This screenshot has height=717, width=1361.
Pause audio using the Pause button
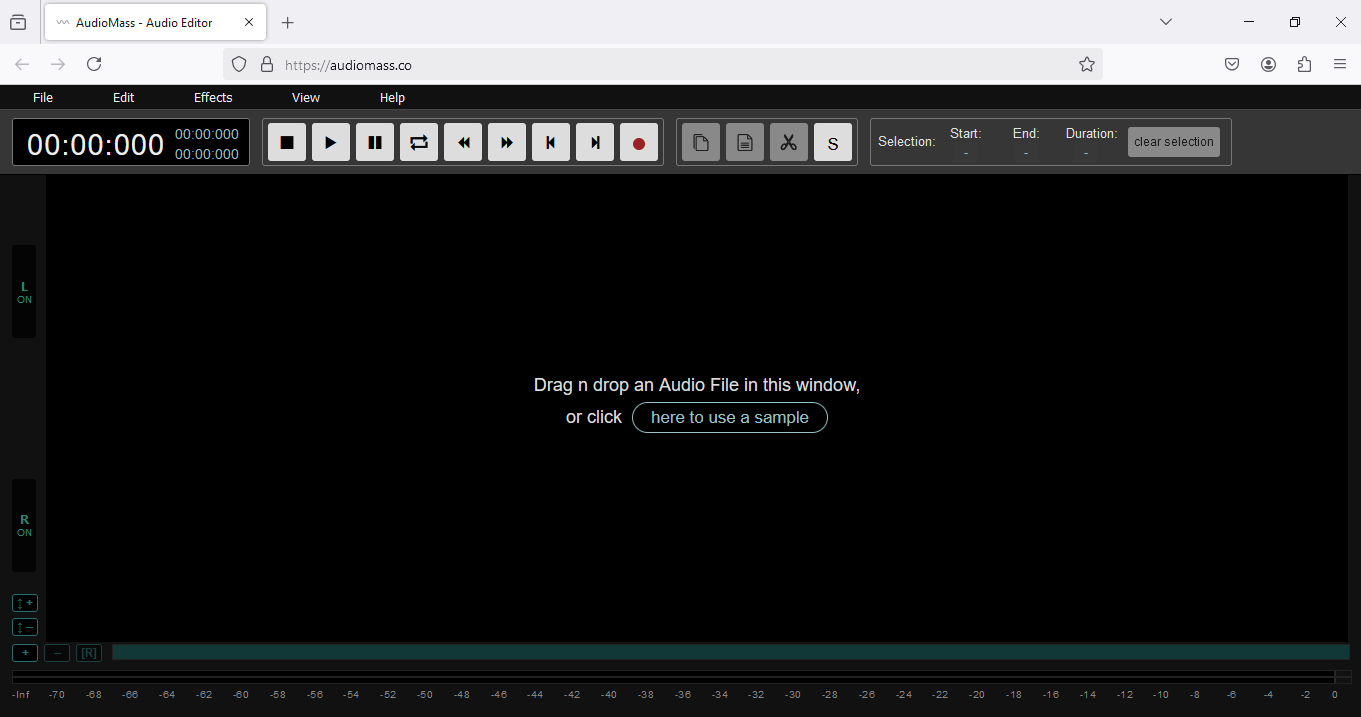tap(375, 142)
